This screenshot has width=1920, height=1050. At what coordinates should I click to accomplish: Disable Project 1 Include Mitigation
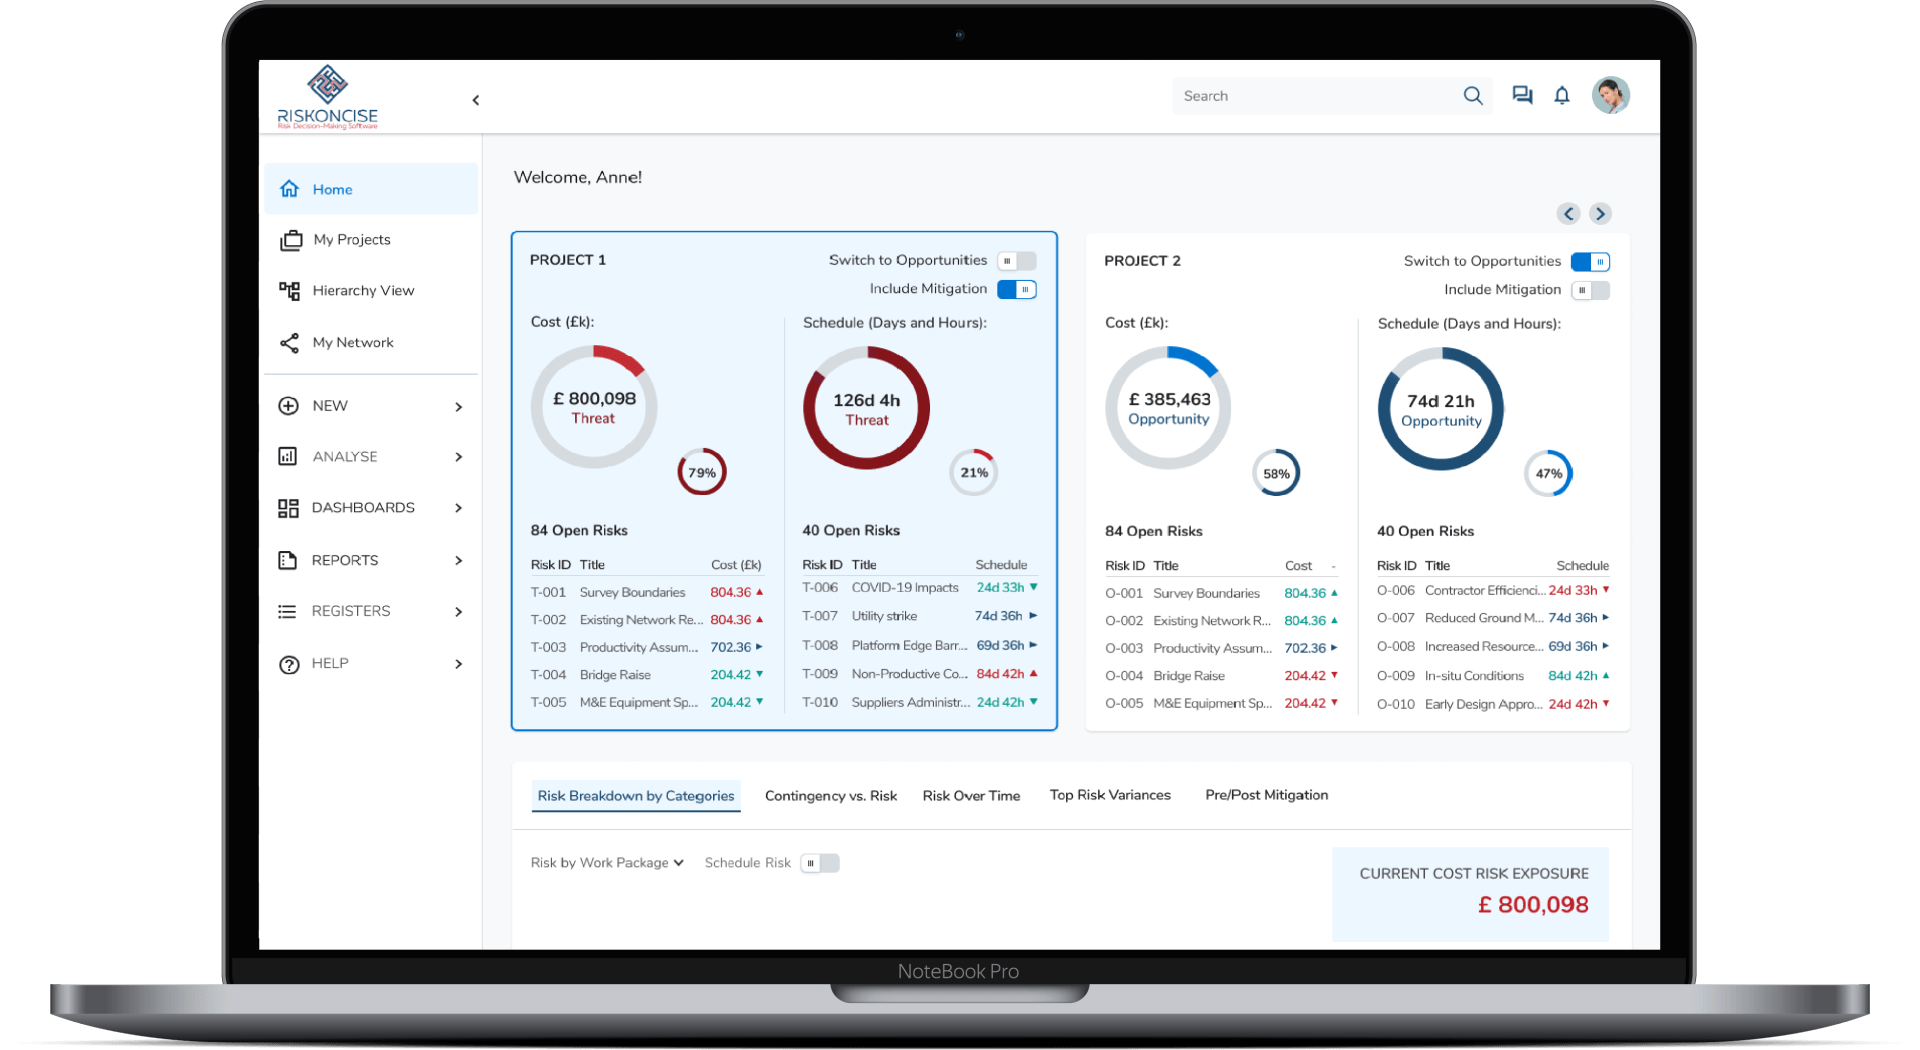(x=1017, y=290)
